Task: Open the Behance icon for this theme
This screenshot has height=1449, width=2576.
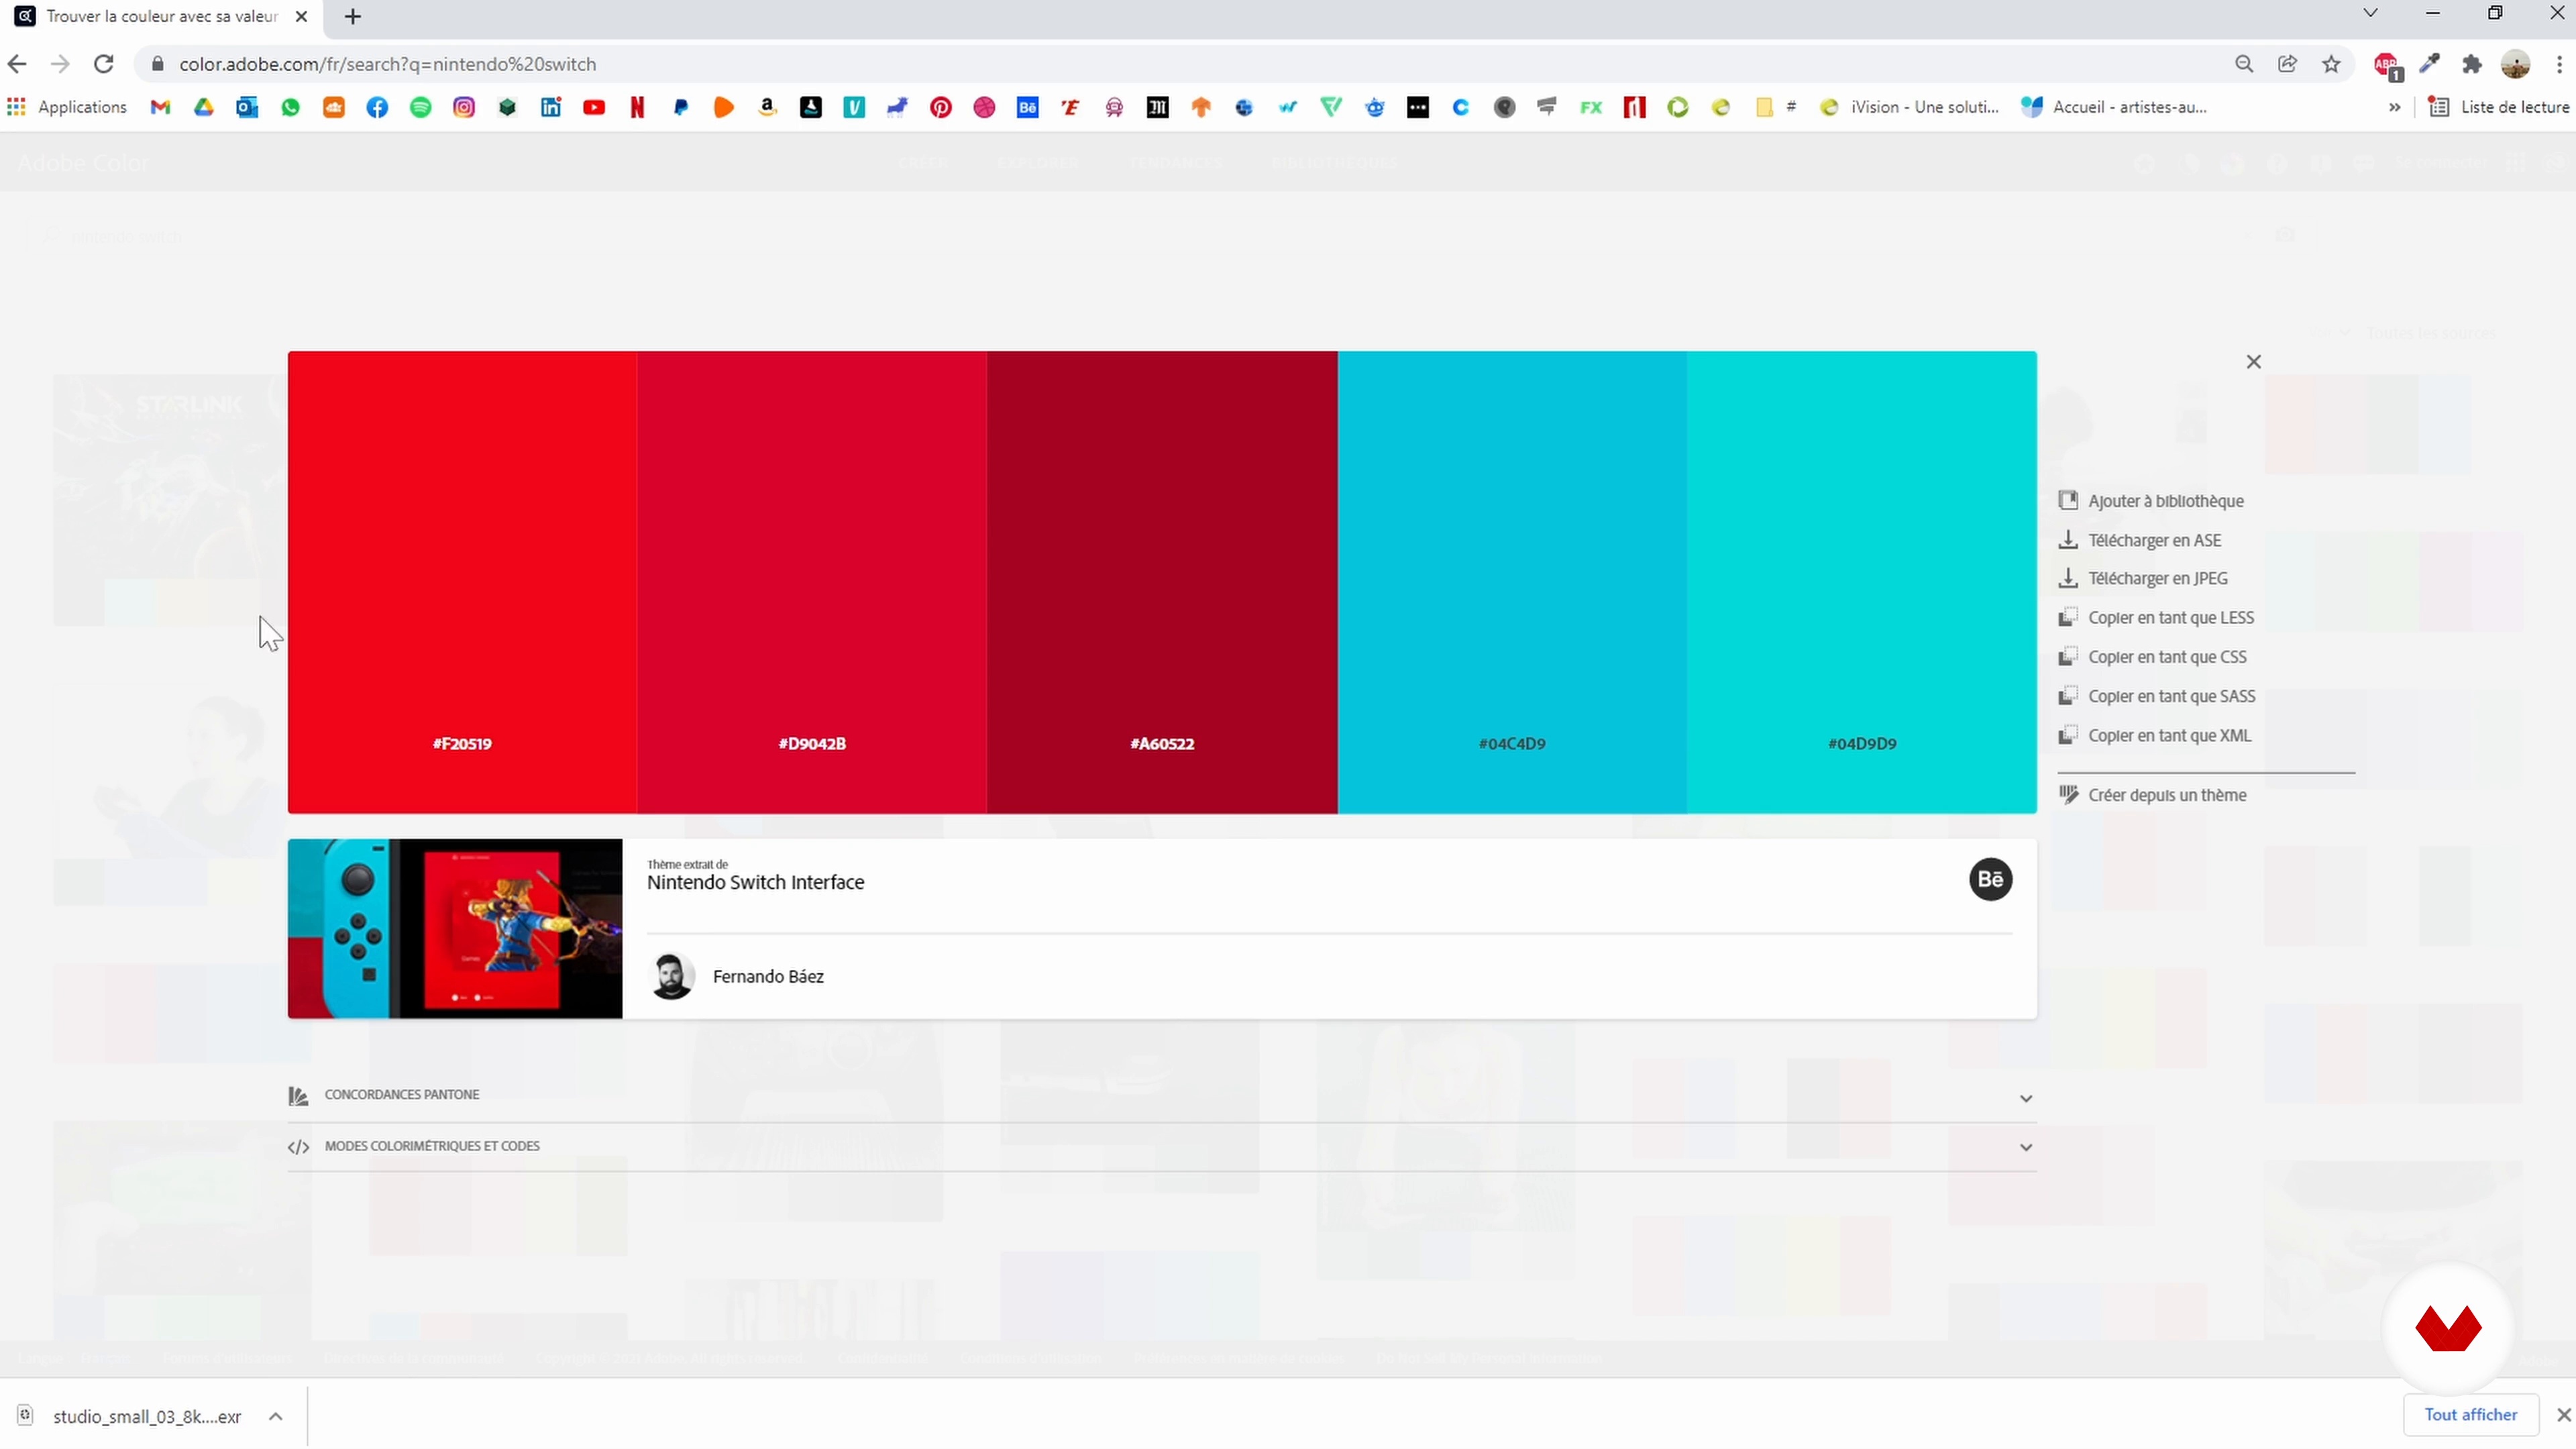Action: click(x=1990, y=880)
